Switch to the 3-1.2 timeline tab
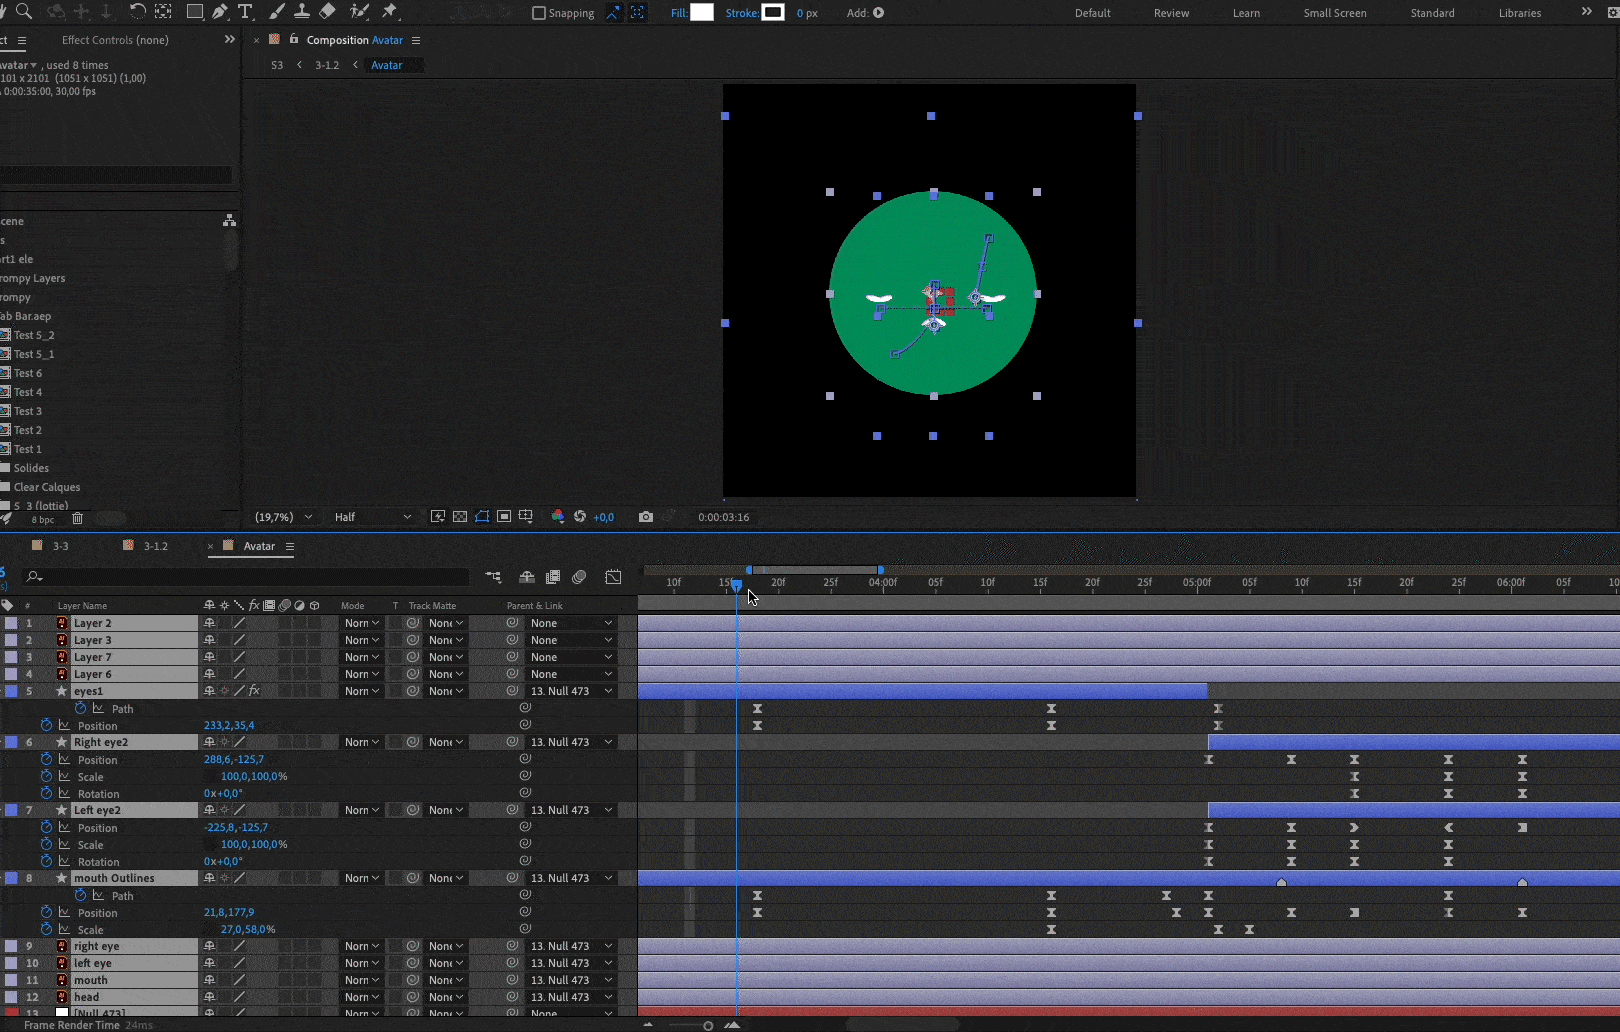This screenshot has width=1620, height=1032. coord(155,546)
